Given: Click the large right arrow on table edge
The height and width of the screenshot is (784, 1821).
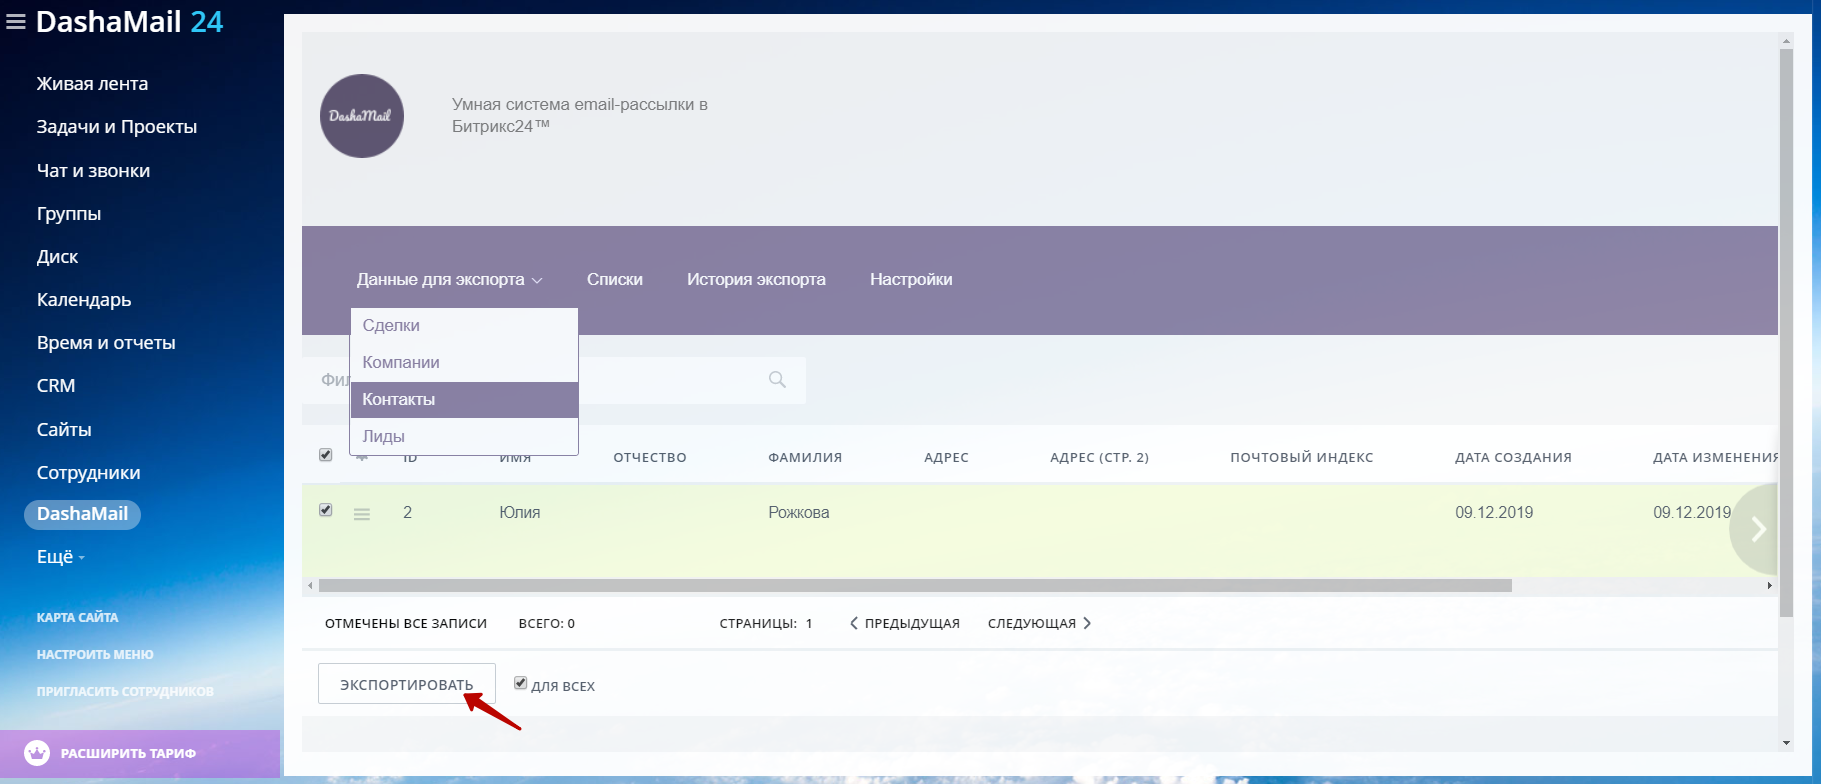Looking at the screenshot, I should pyautogui.click(x=1758, y=529).
